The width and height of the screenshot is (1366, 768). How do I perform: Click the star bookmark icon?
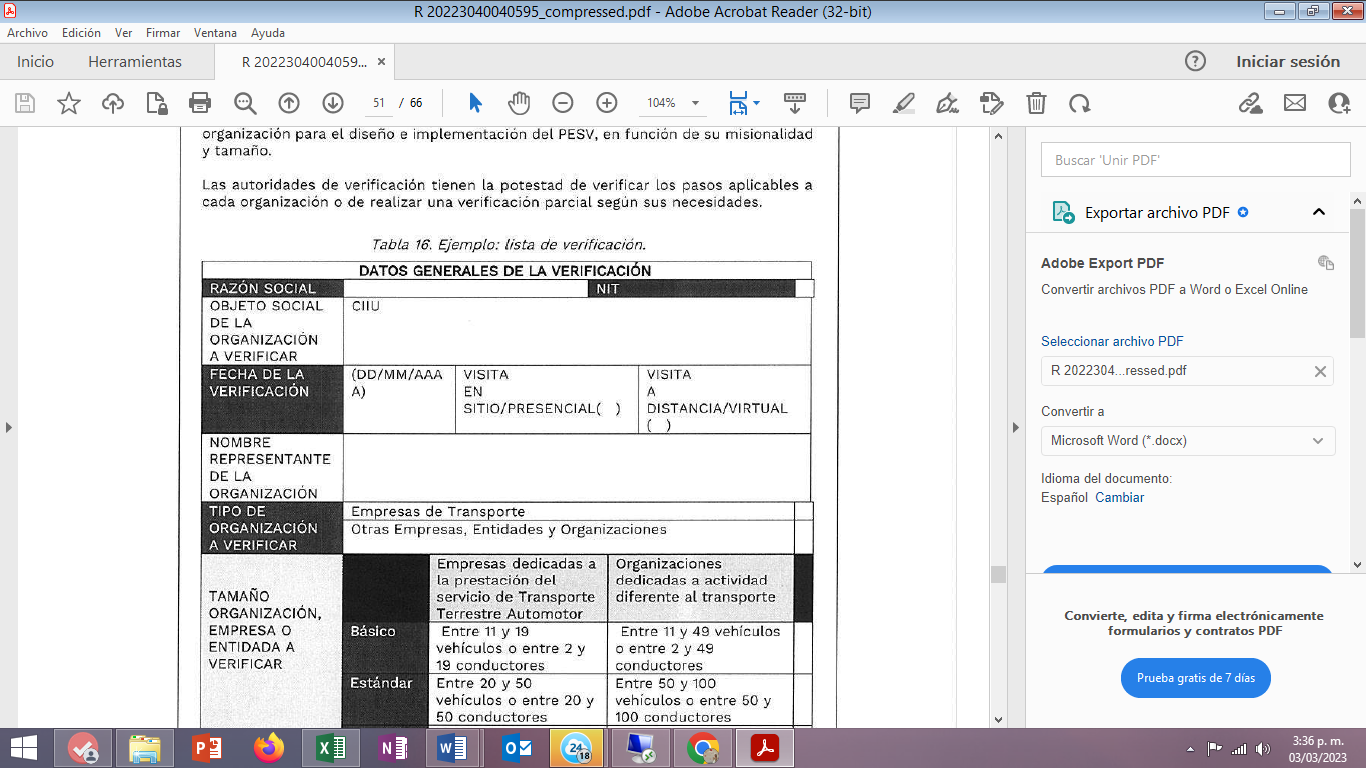tap(69, 103)
